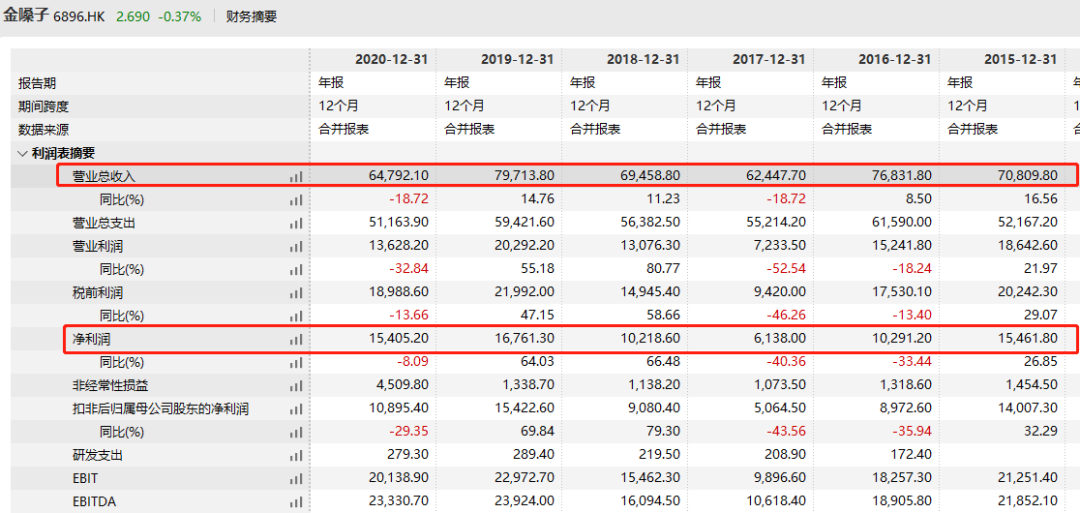
Task: Open chart icon for 扣非后归属母公司股东的净利润 row
Action: click(x=296, y=409)
